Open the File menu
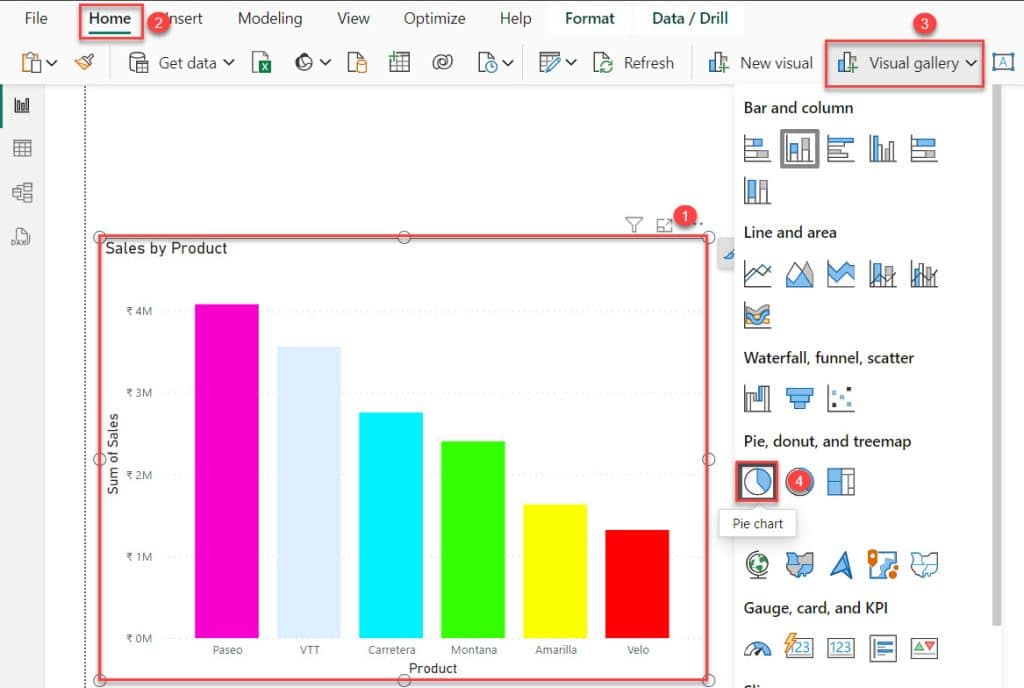The width and height of the screenshot is (1024, 688). click(36, 18)
